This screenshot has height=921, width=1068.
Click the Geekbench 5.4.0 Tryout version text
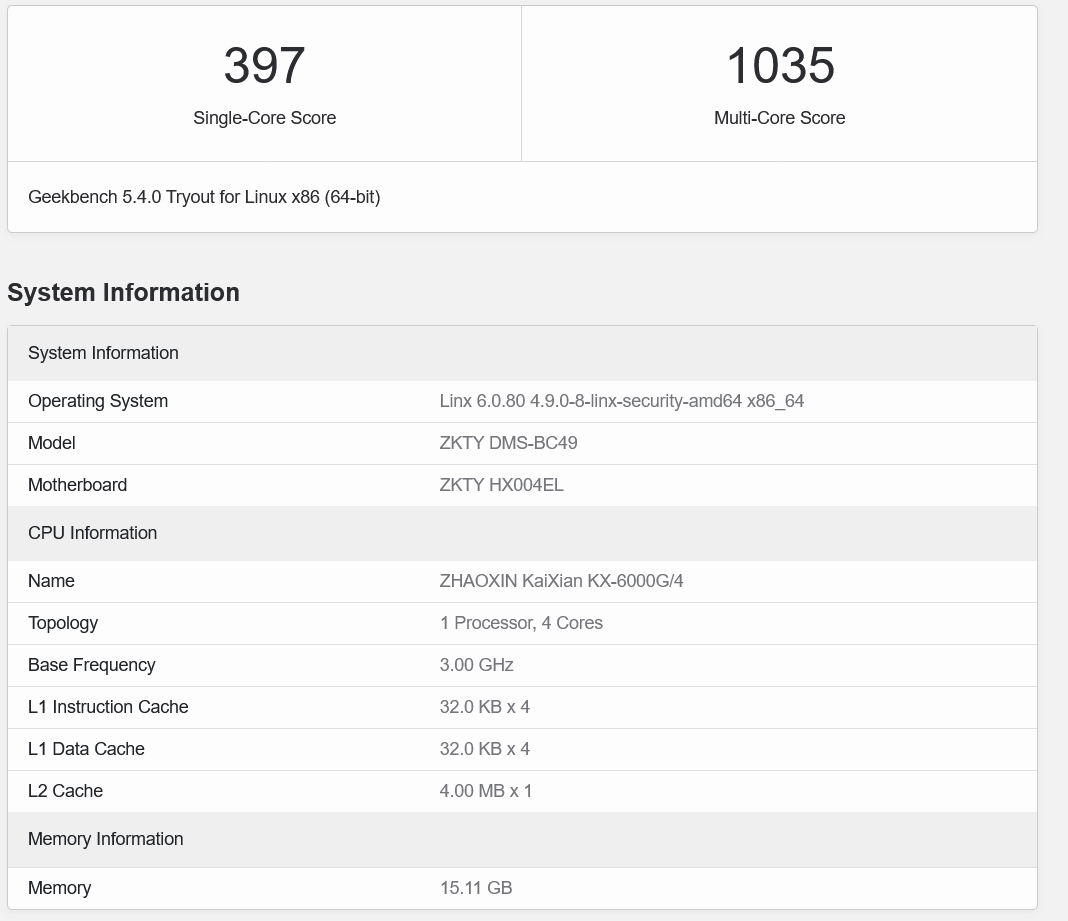204,197
